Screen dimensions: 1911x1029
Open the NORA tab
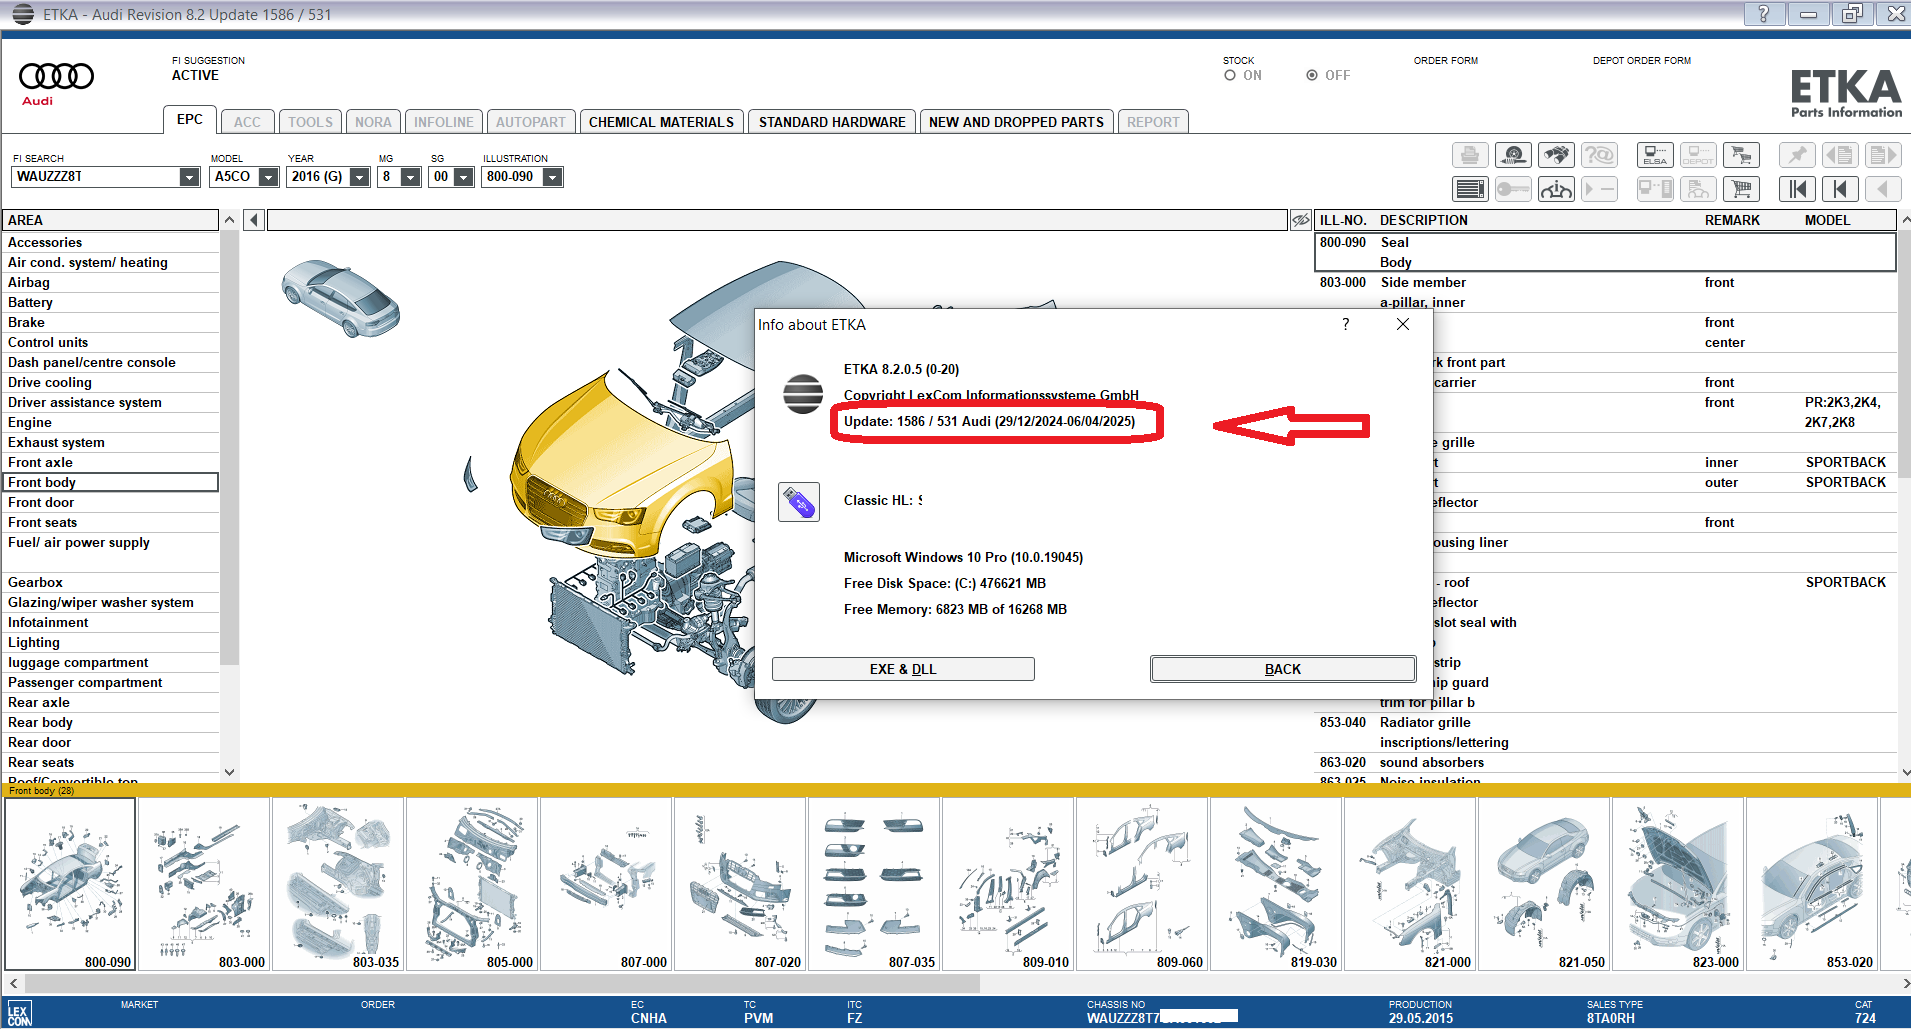(x=373, y=122)
